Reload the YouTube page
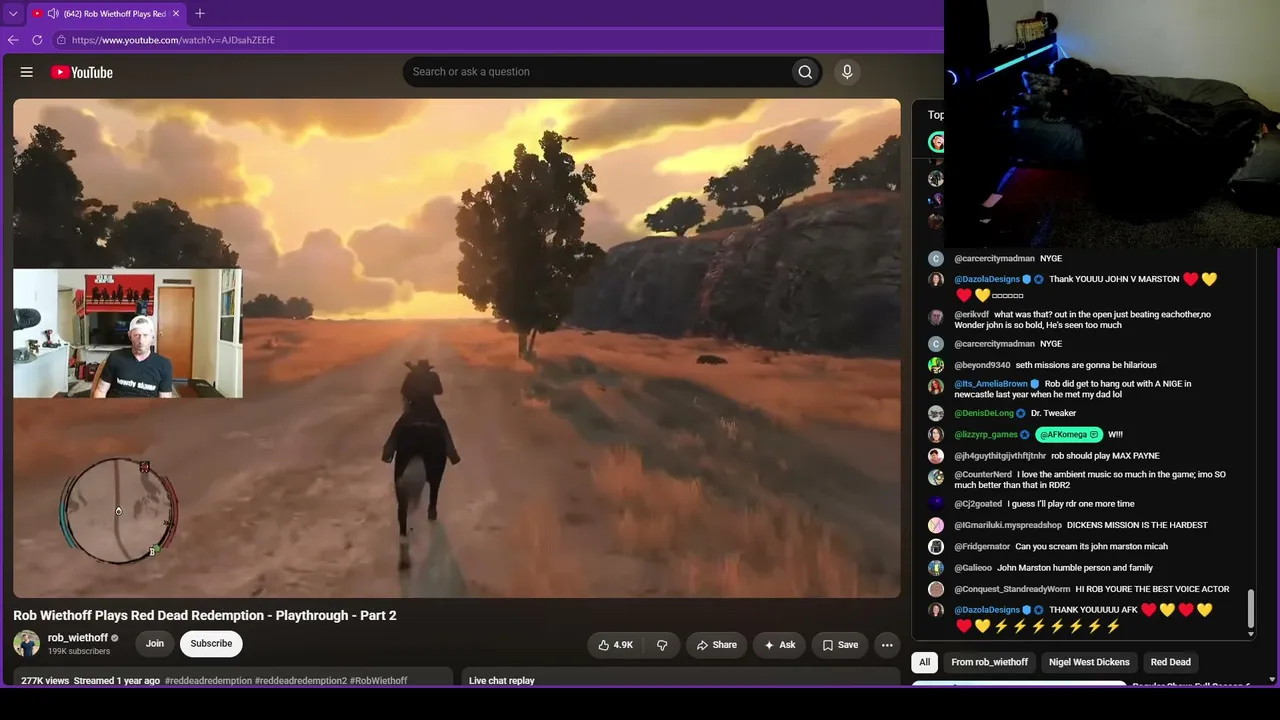The image size is (1280, 720). 37,40
